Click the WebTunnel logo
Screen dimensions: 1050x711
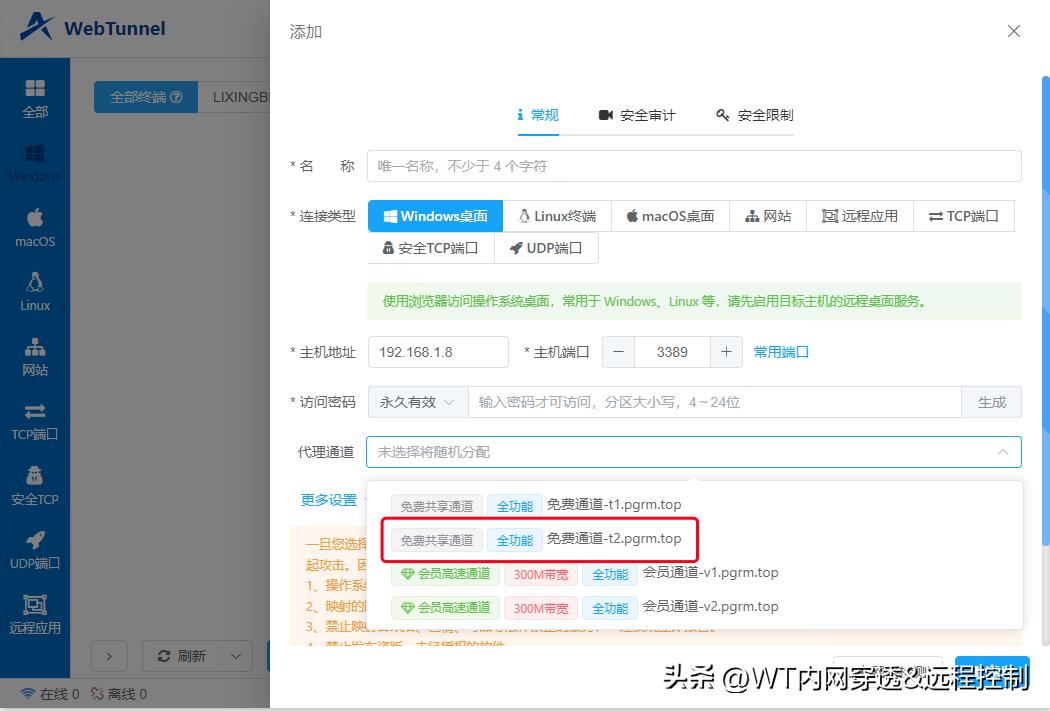point(92,28)
